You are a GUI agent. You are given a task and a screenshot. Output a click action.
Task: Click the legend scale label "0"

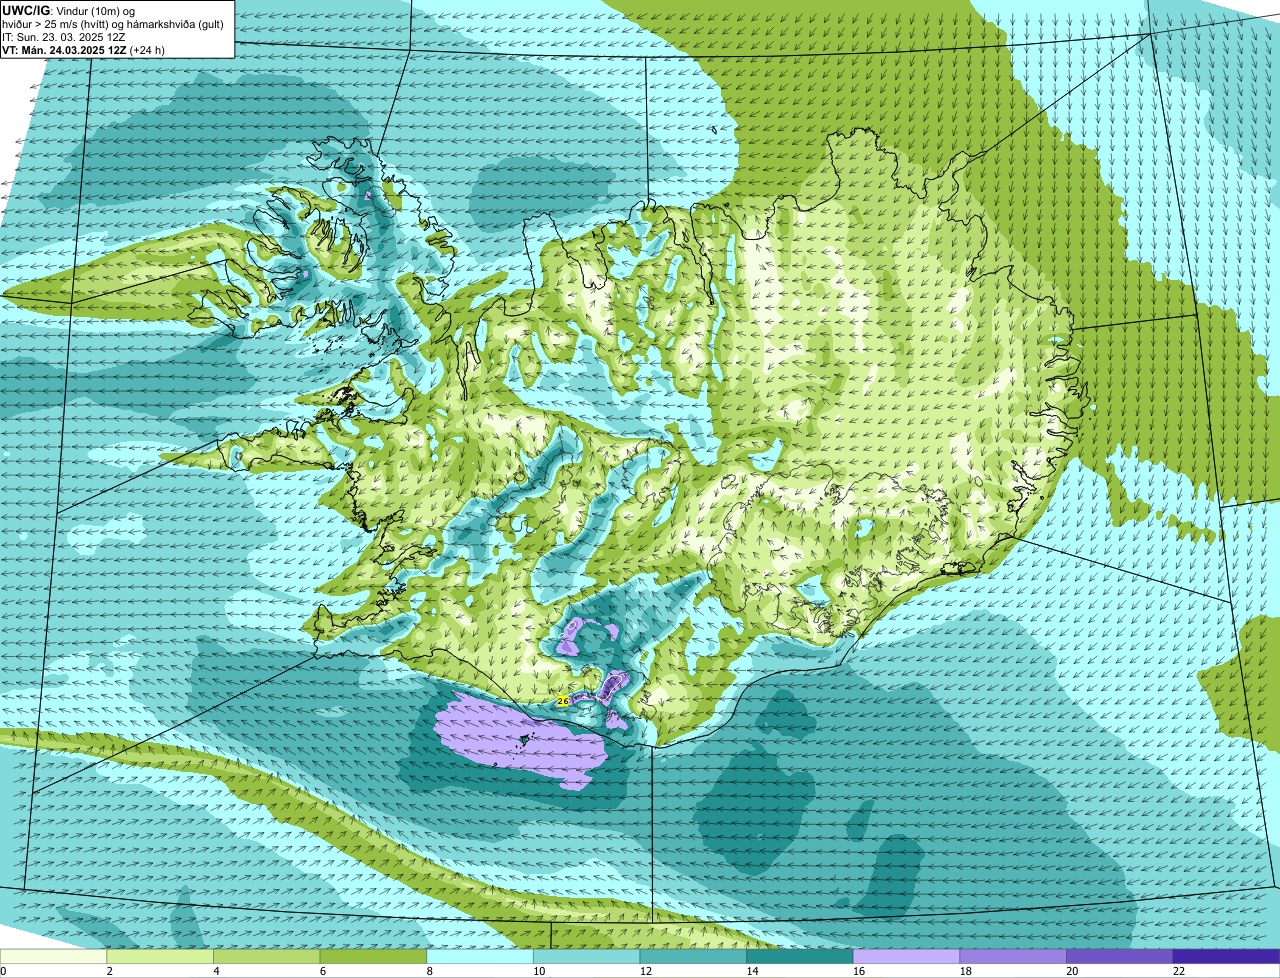pyautogui.click(x=3, y=971)
